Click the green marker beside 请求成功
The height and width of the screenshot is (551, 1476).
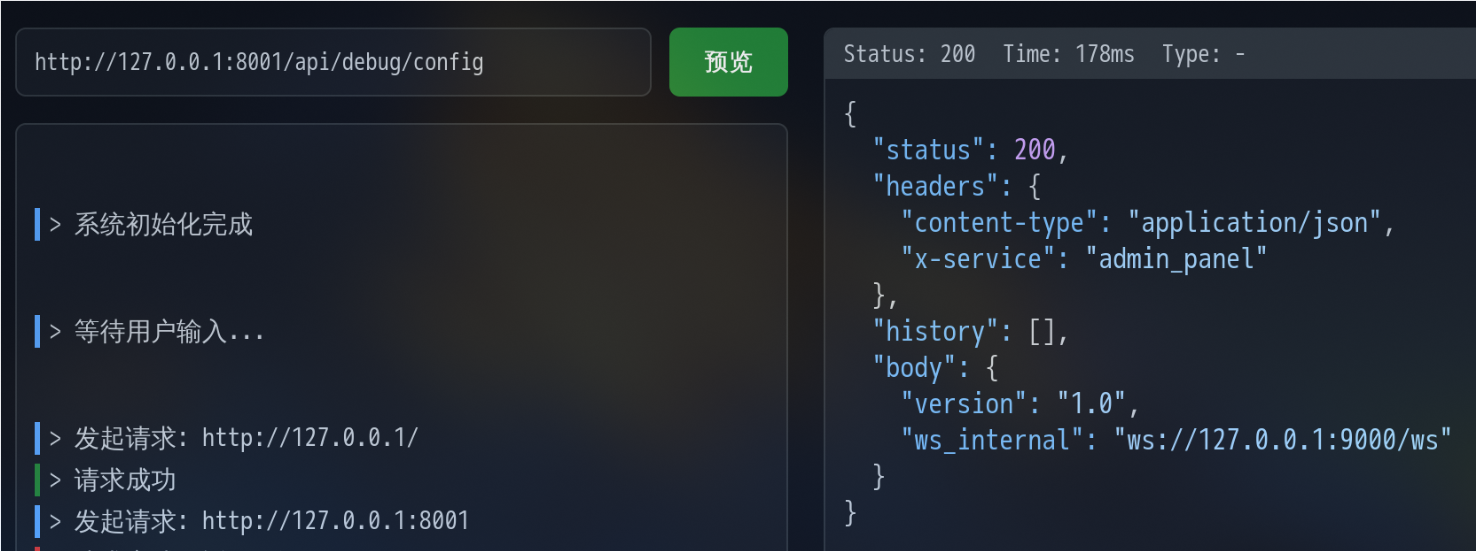(37, 480)
